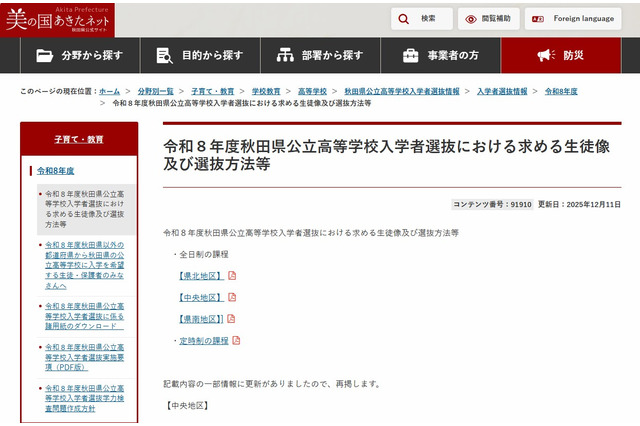Image resolution: width=640 pixels, height=426 pixels.
Task: Open the 【県北地区】 PDF link
Action: pyautogui.click(x=201, y=276)
